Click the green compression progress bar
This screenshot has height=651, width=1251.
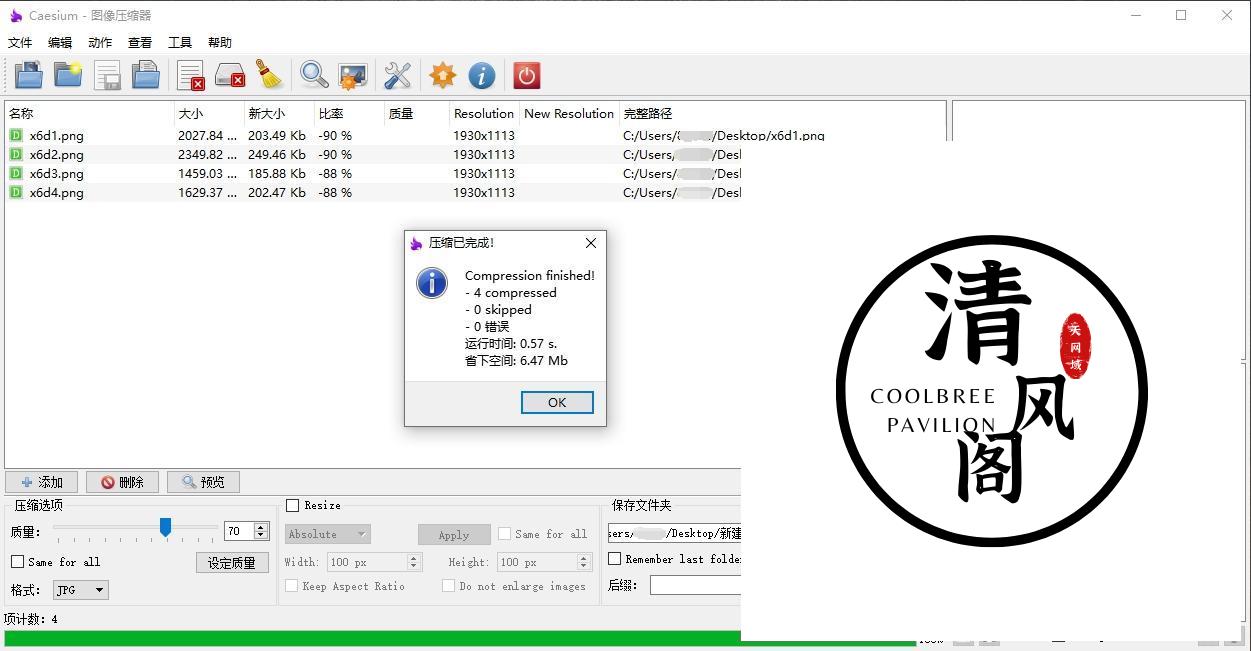pos(460,639)
